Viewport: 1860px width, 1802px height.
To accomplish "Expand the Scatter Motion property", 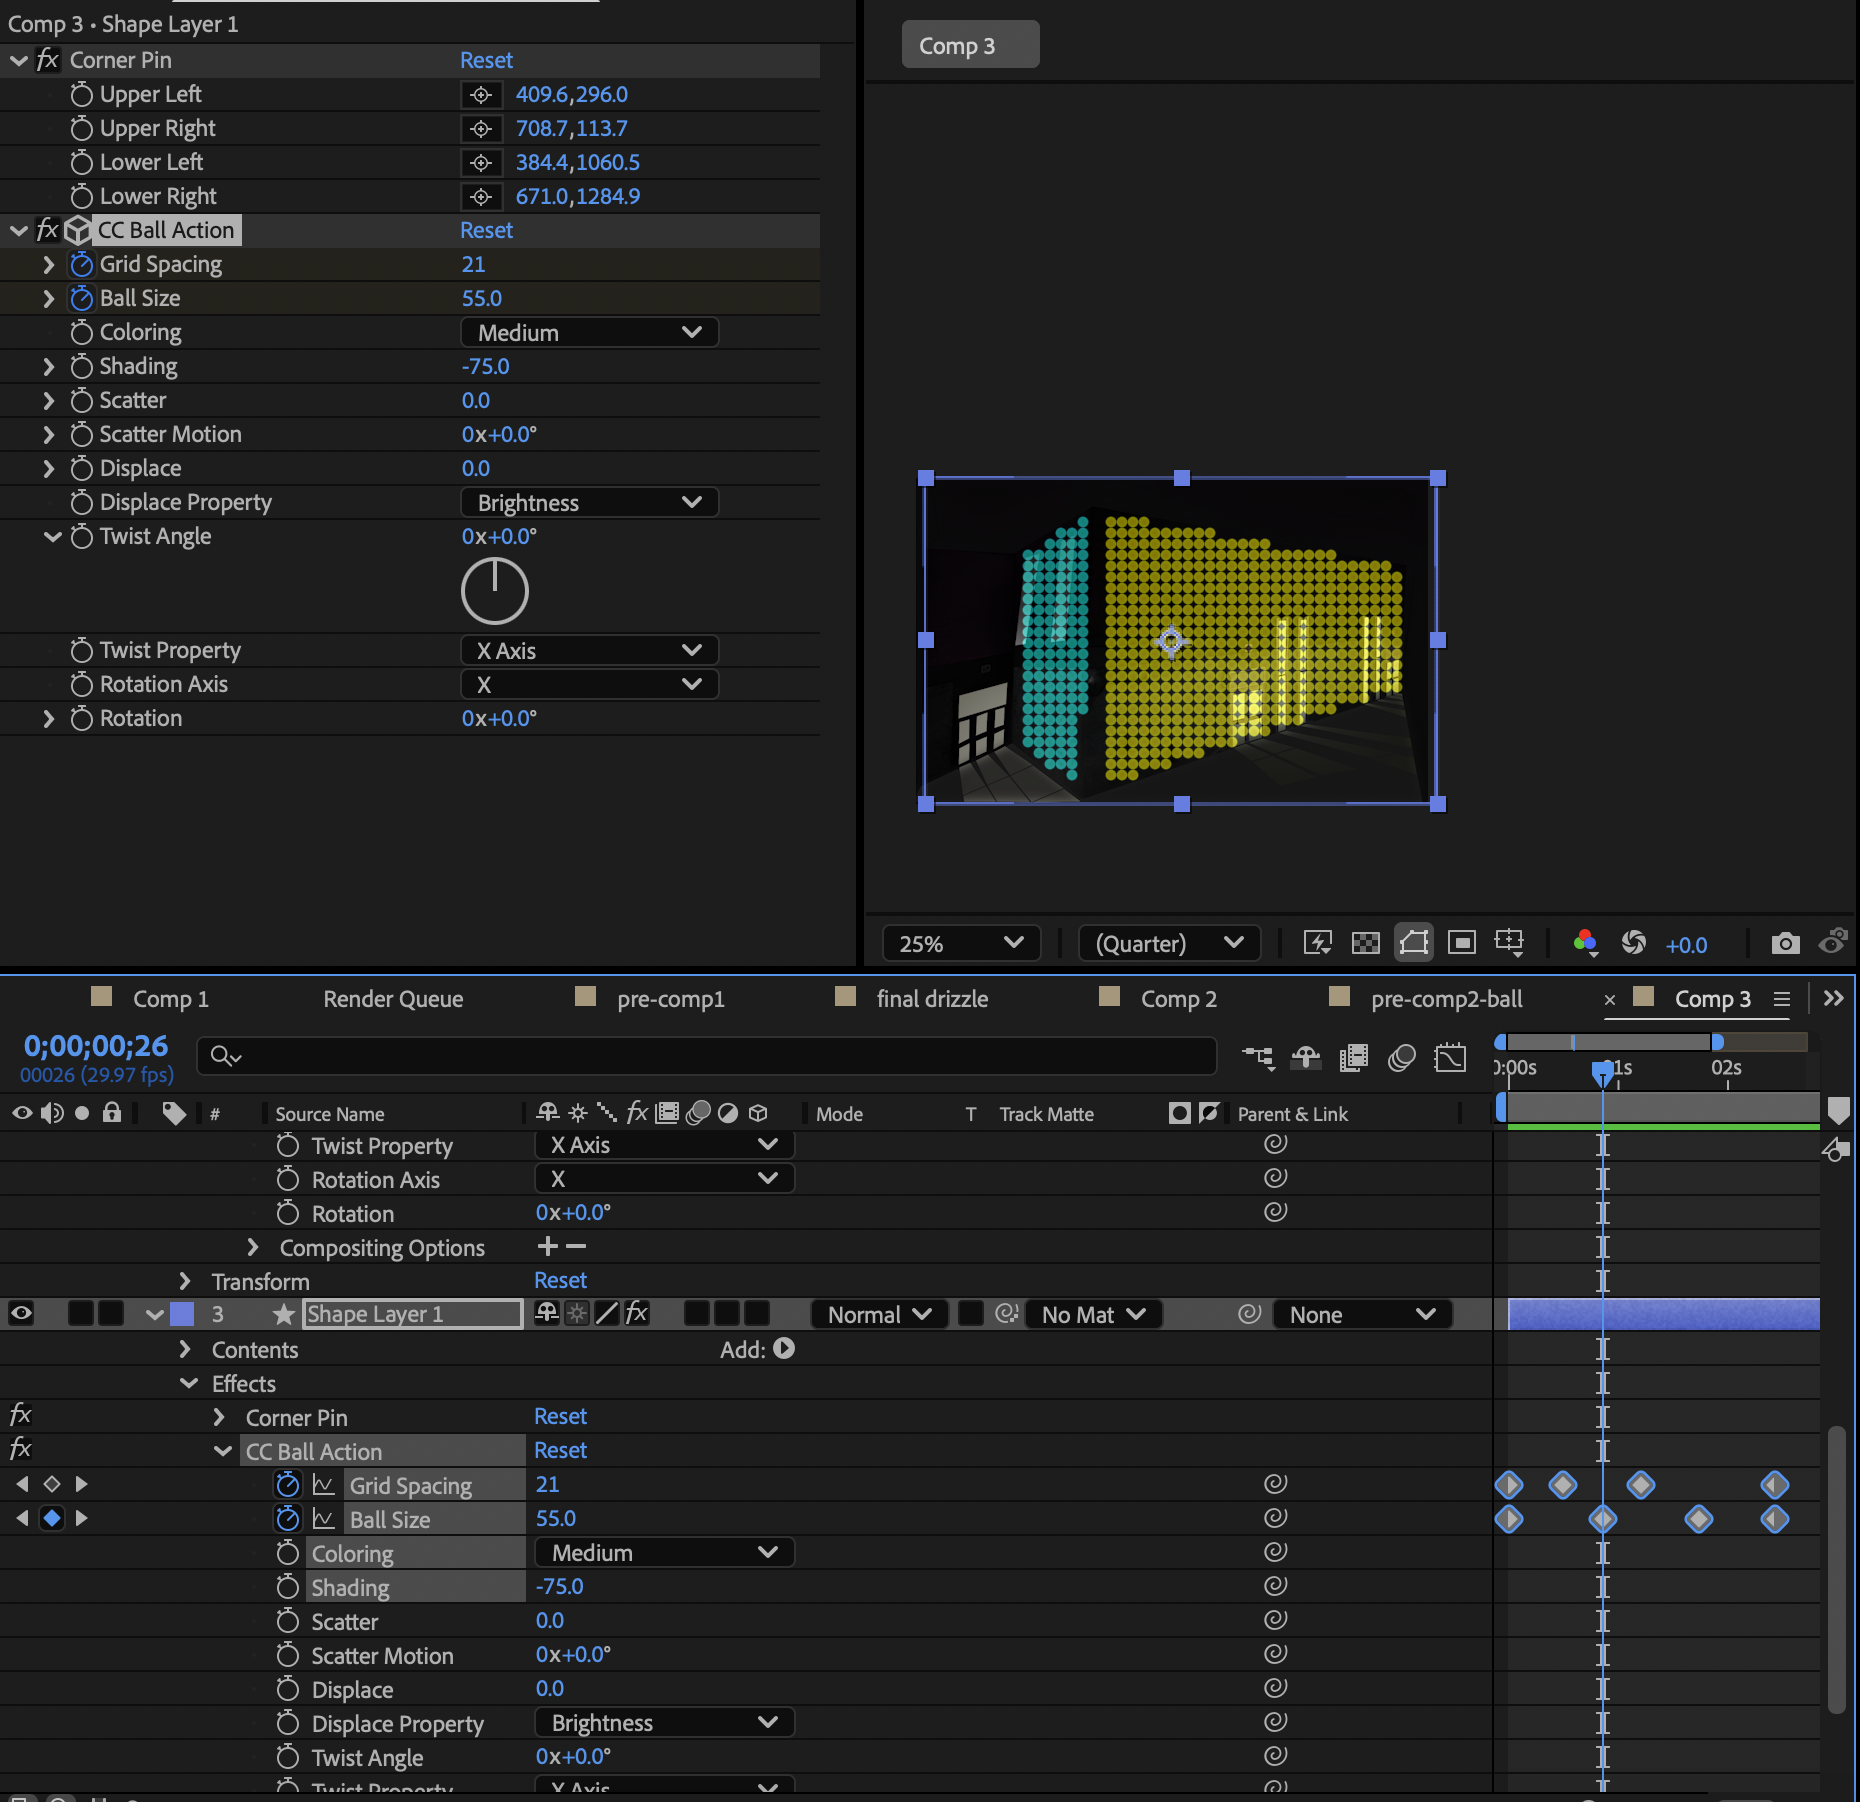I will tap(48, 435).
